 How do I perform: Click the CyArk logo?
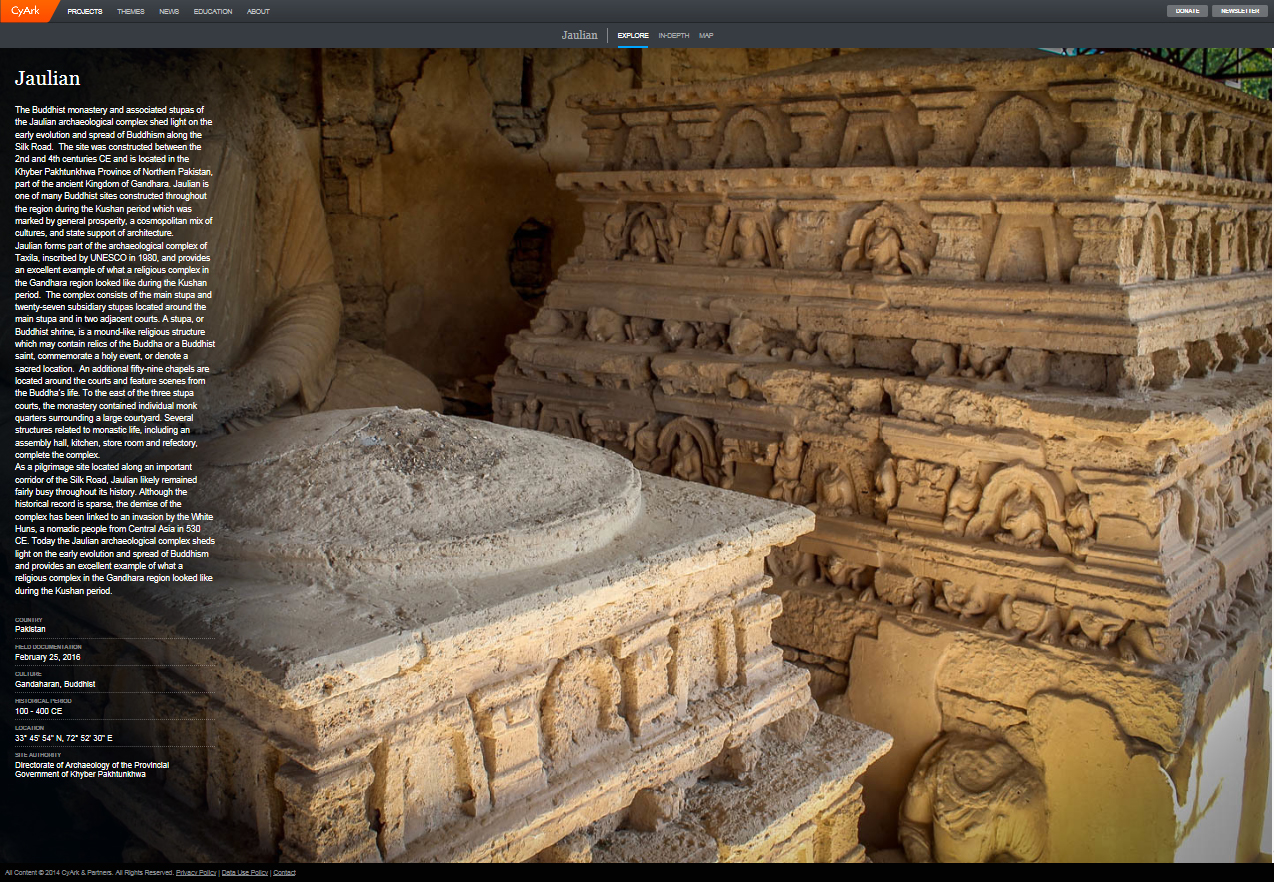pos(24,11)
